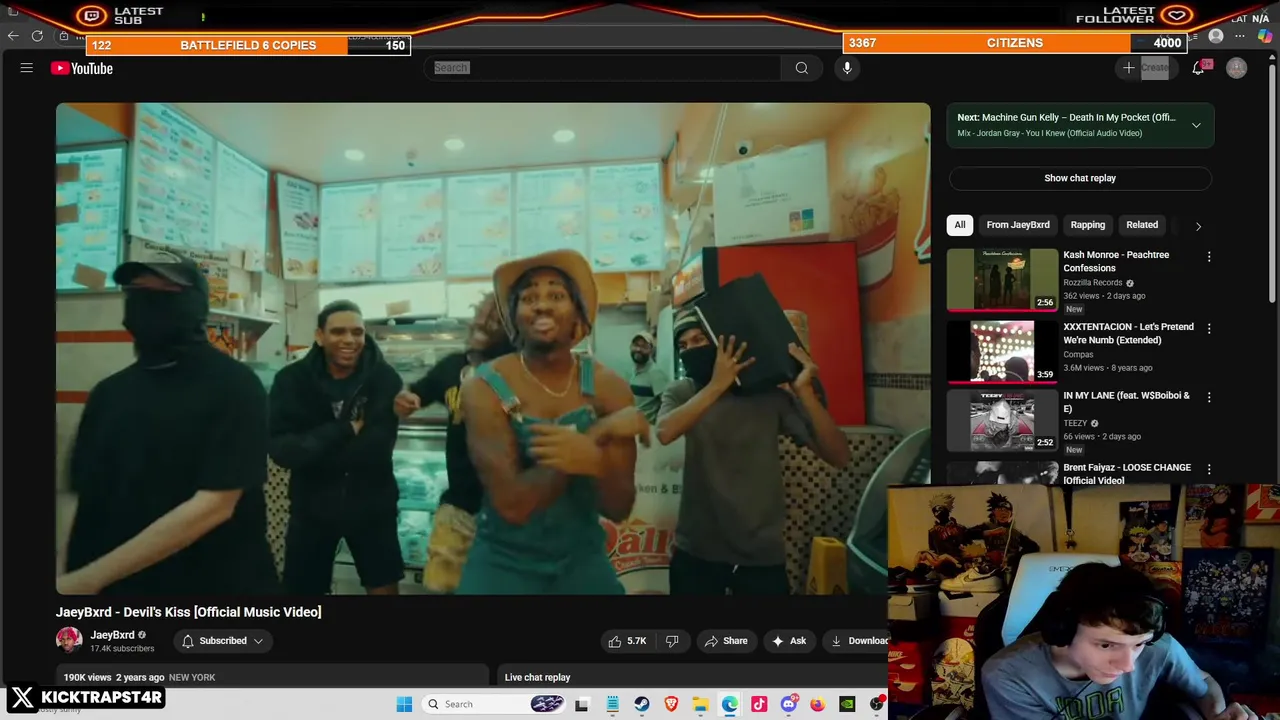This screenshot has width=1280, height=720.
Task: Reload the page with the refresh icon
Action: (37, 36)
